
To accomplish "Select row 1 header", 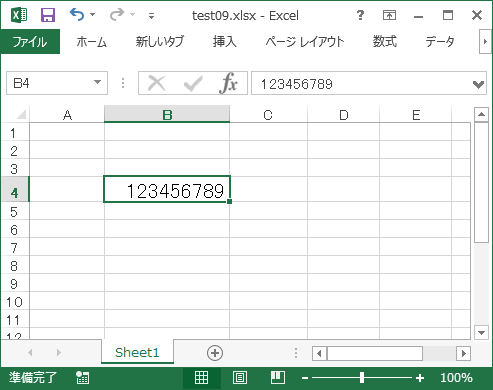I will pyautogui.click(x=14, y=133).
